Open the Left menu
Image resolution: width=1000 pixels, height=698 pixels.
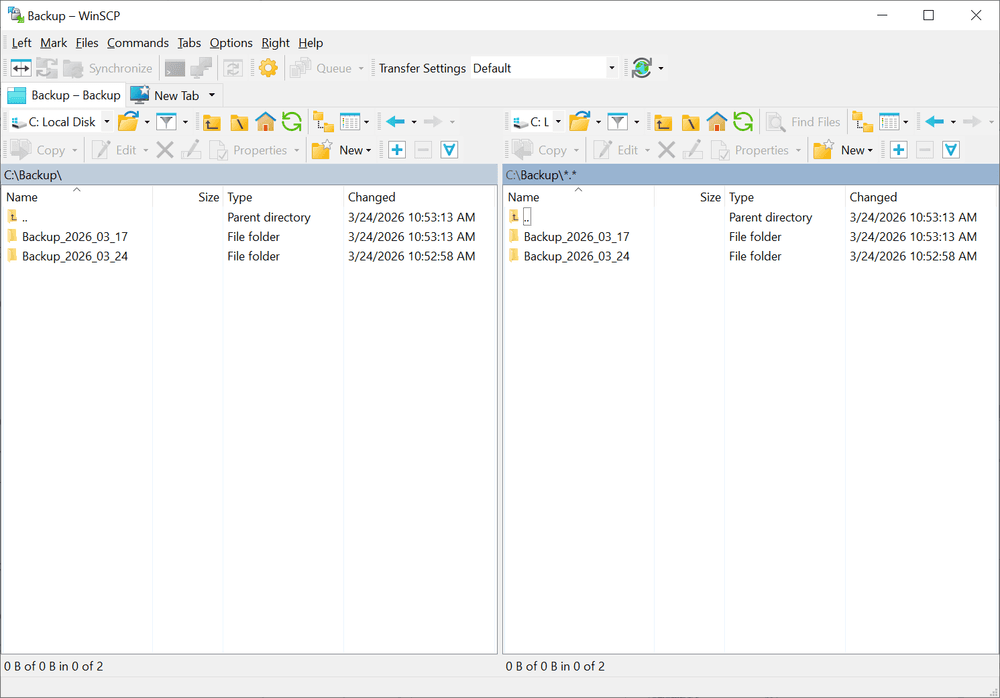tap(21, 43)
